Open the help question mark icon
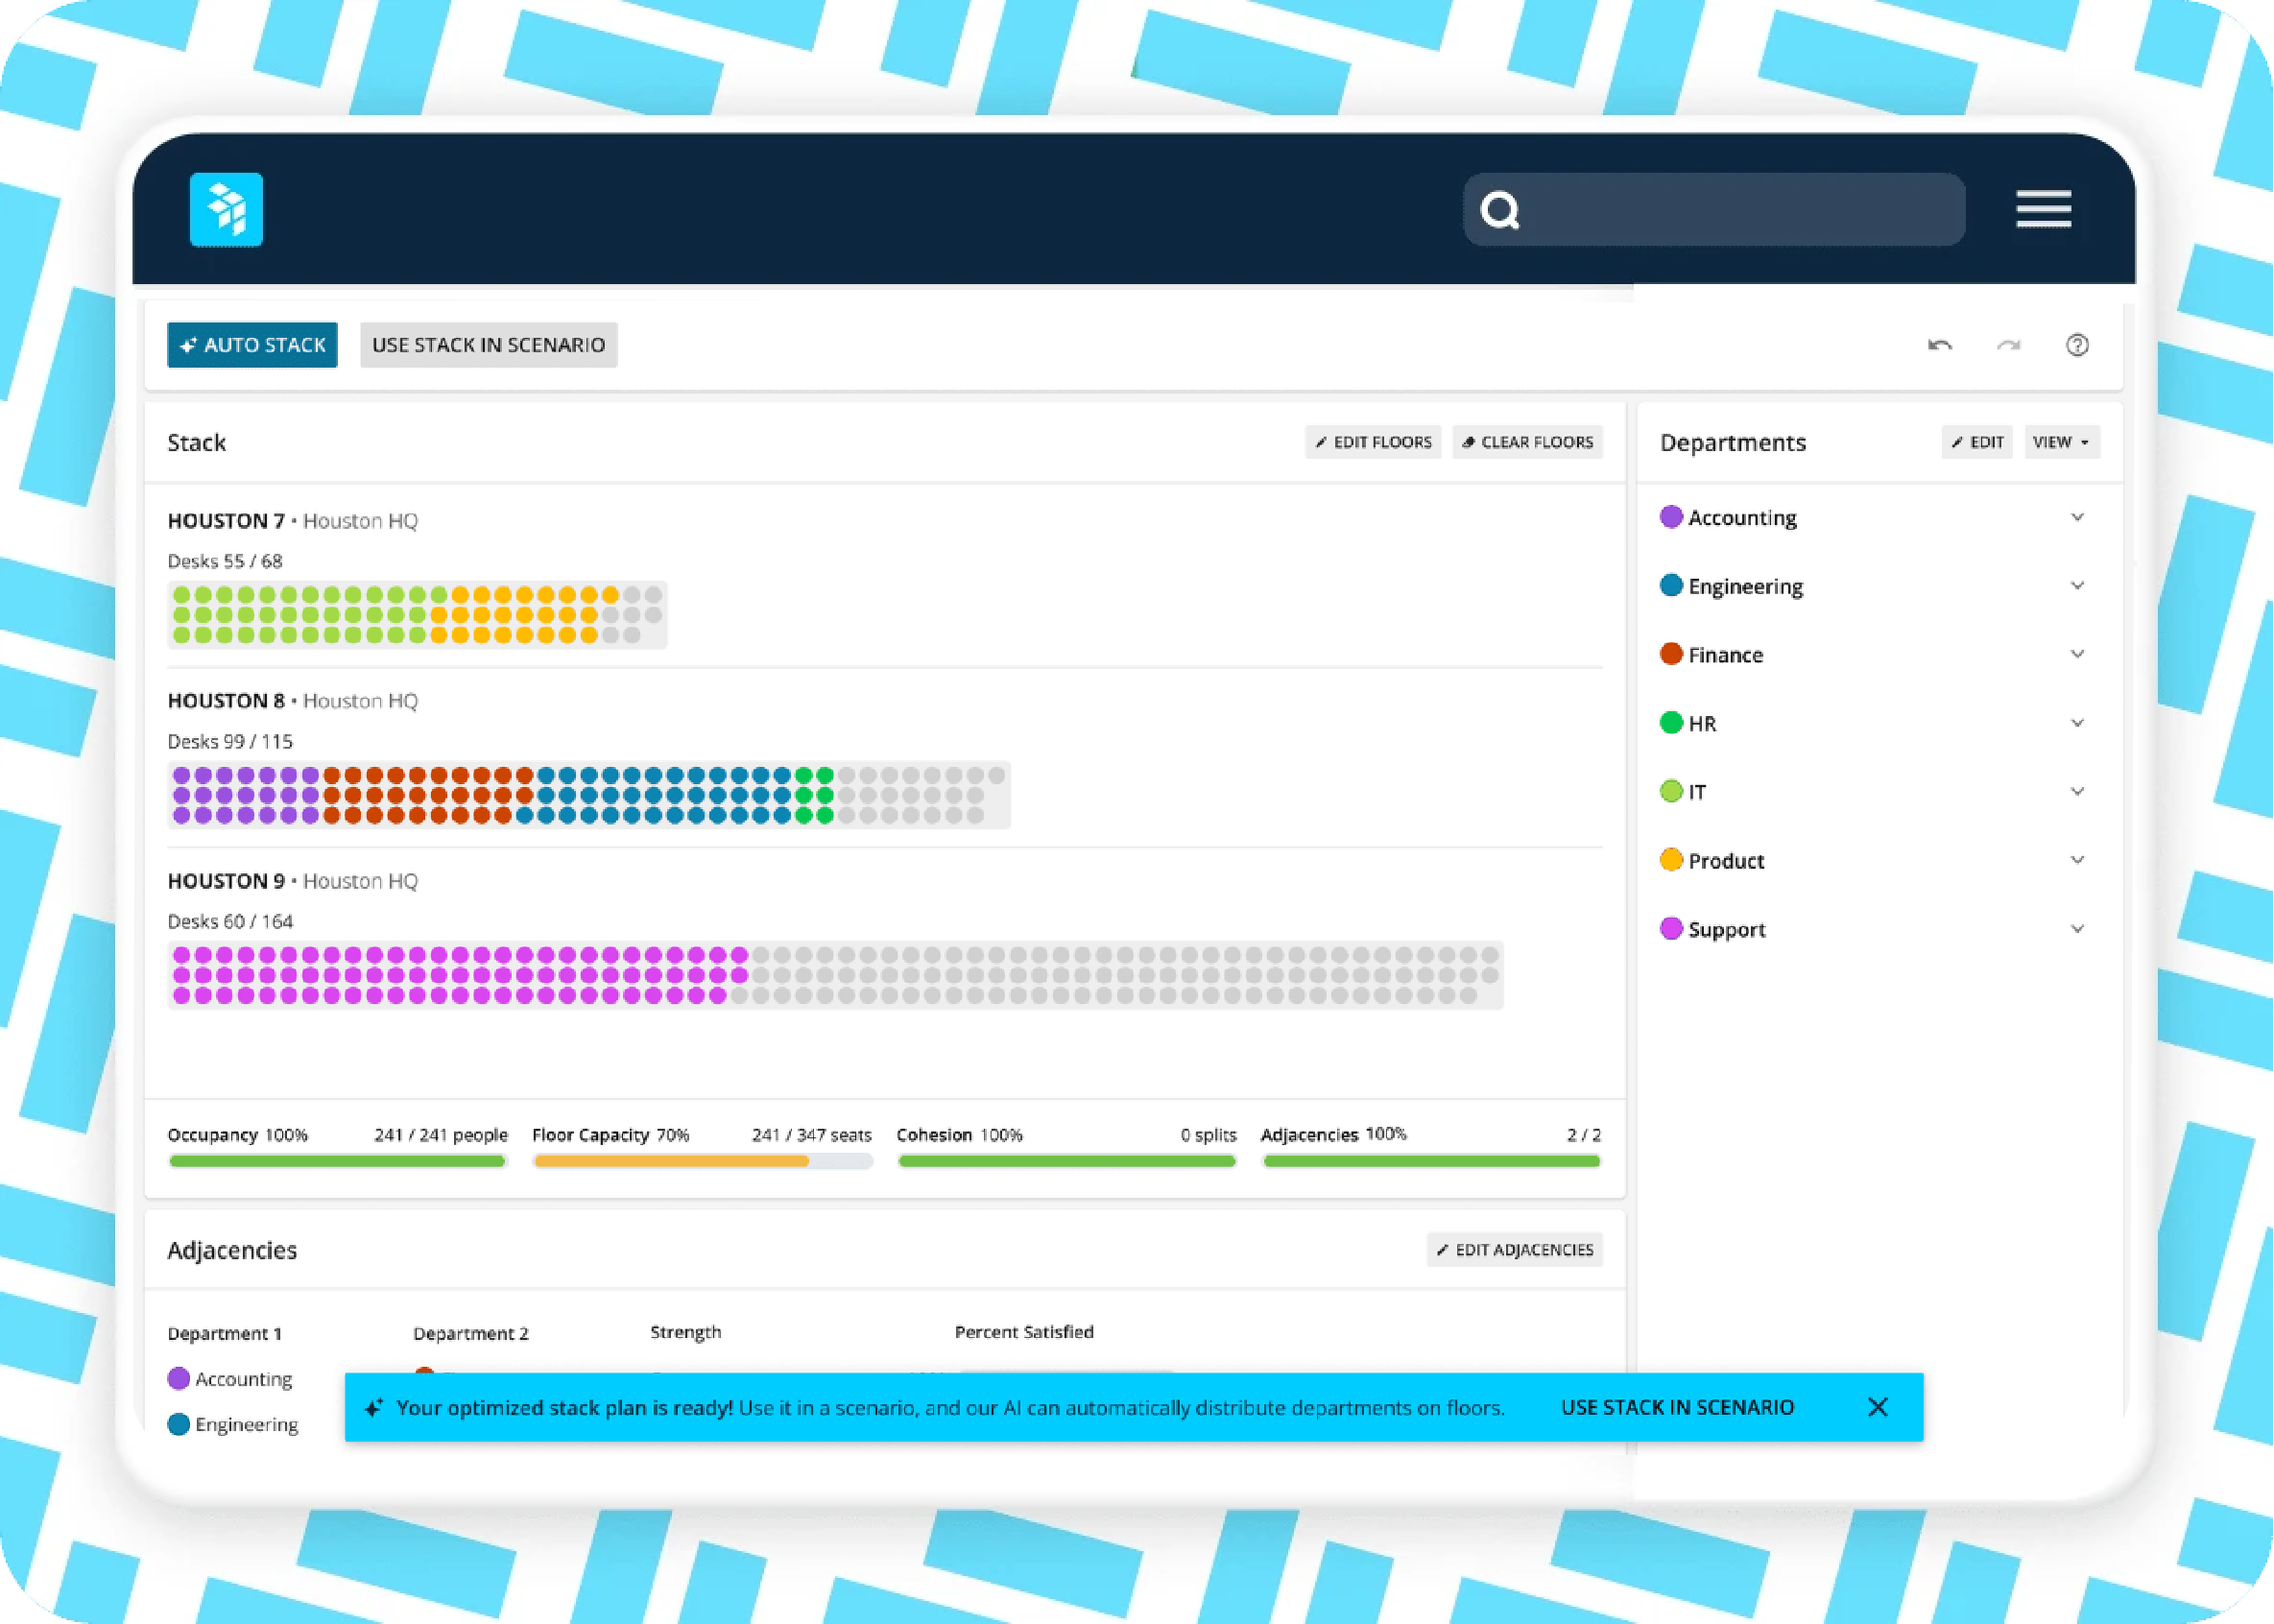The image size is (2274, 1624). [2077, 345]
